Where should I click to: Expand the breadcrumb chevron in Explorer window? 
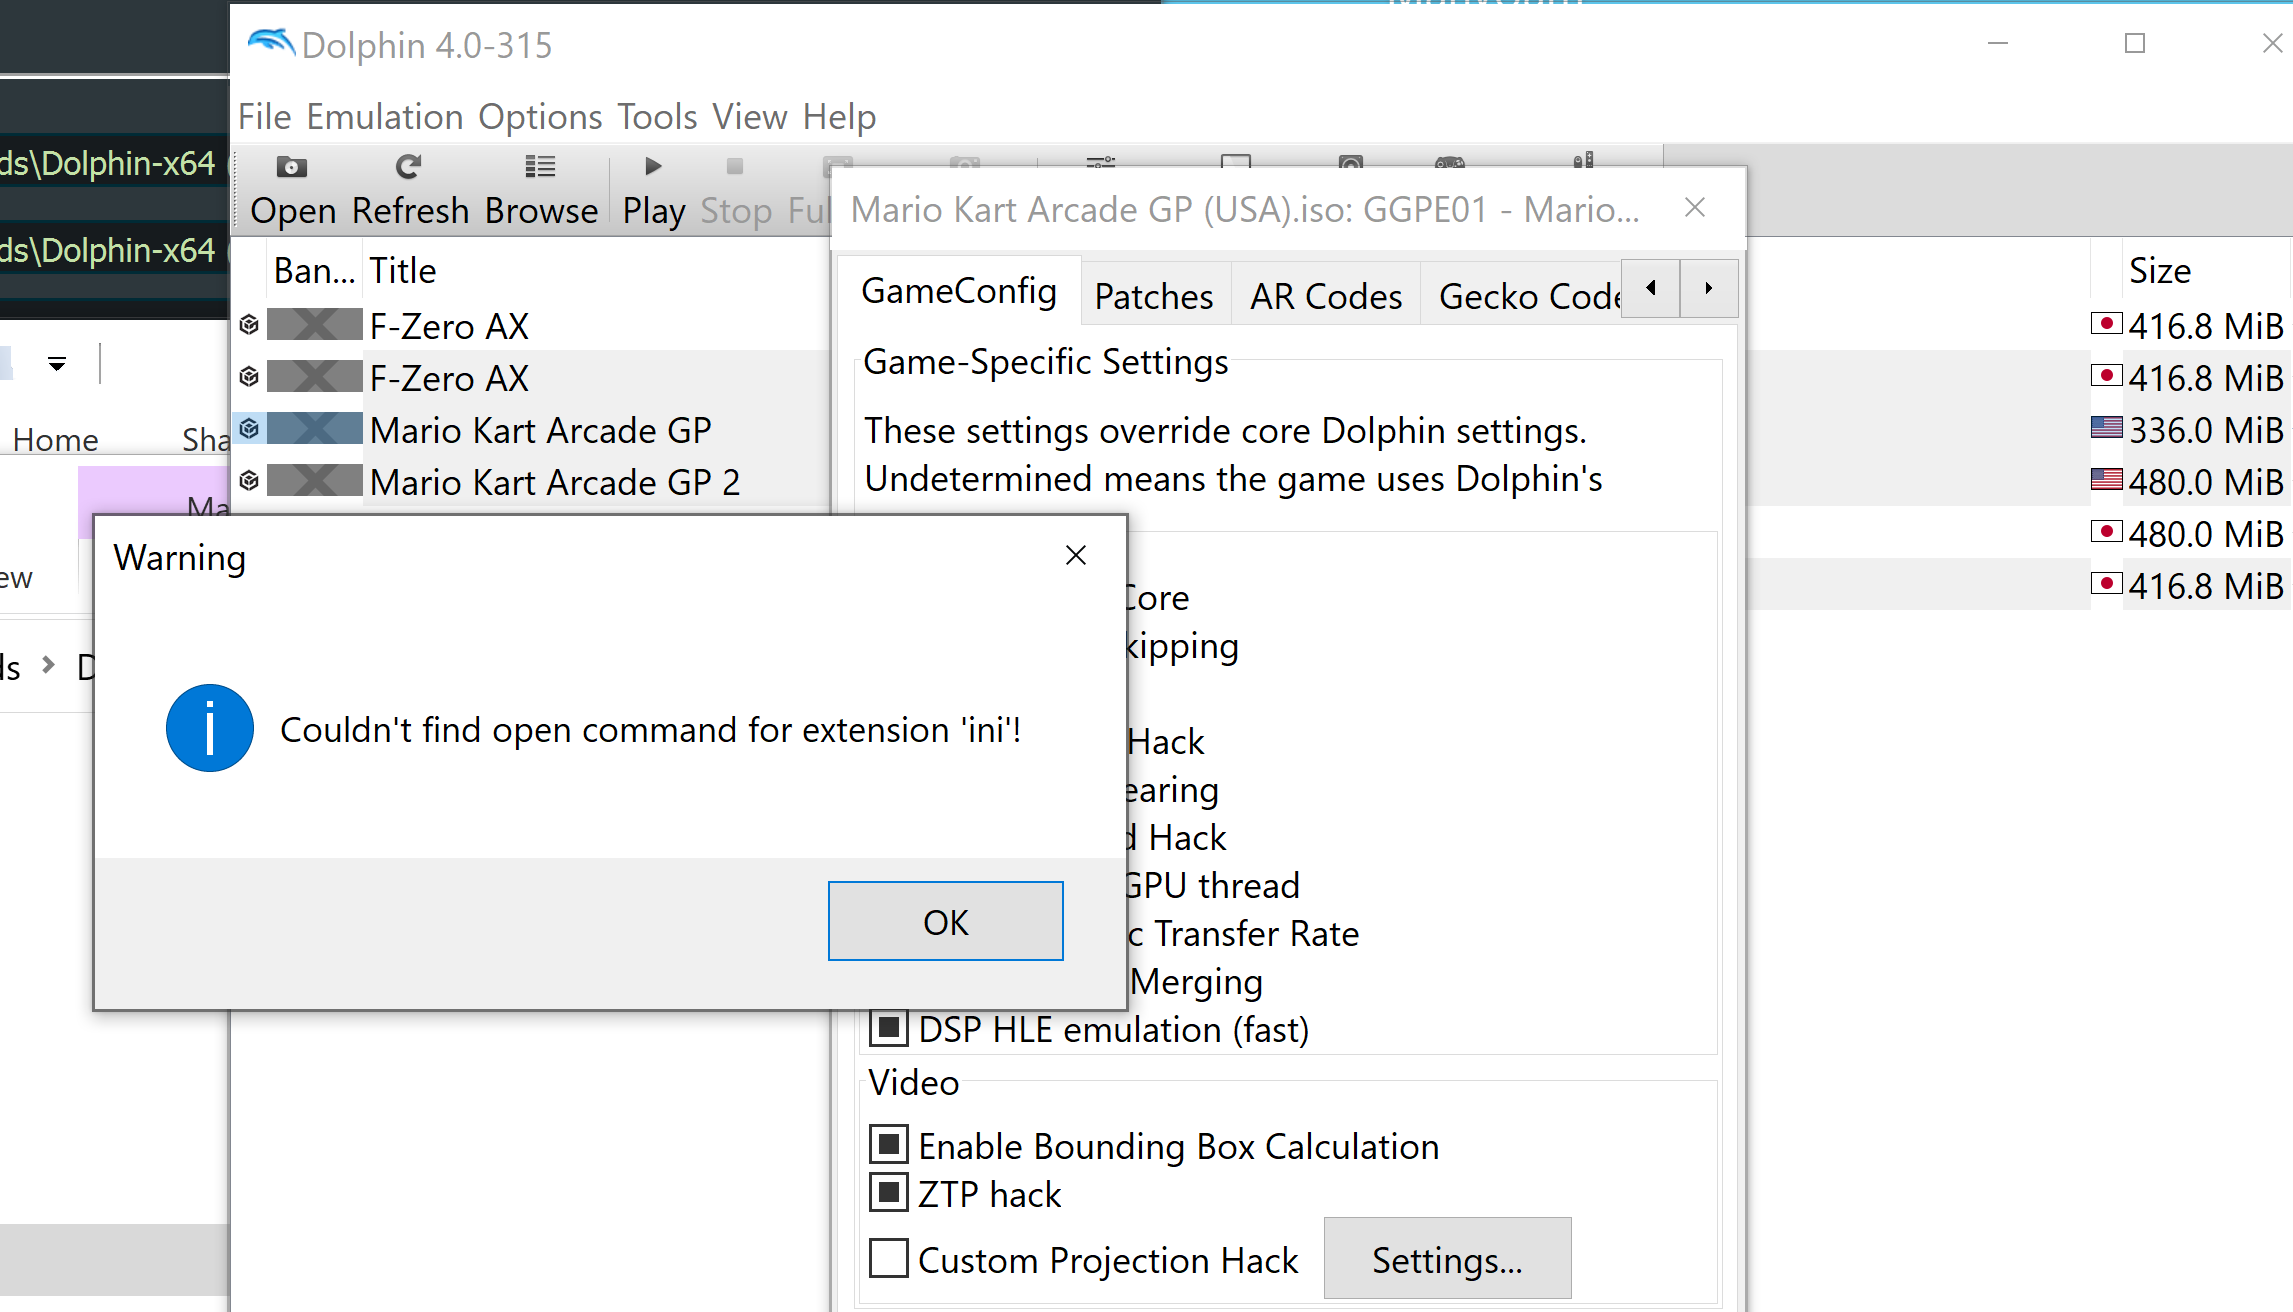[x=48, y=664]
